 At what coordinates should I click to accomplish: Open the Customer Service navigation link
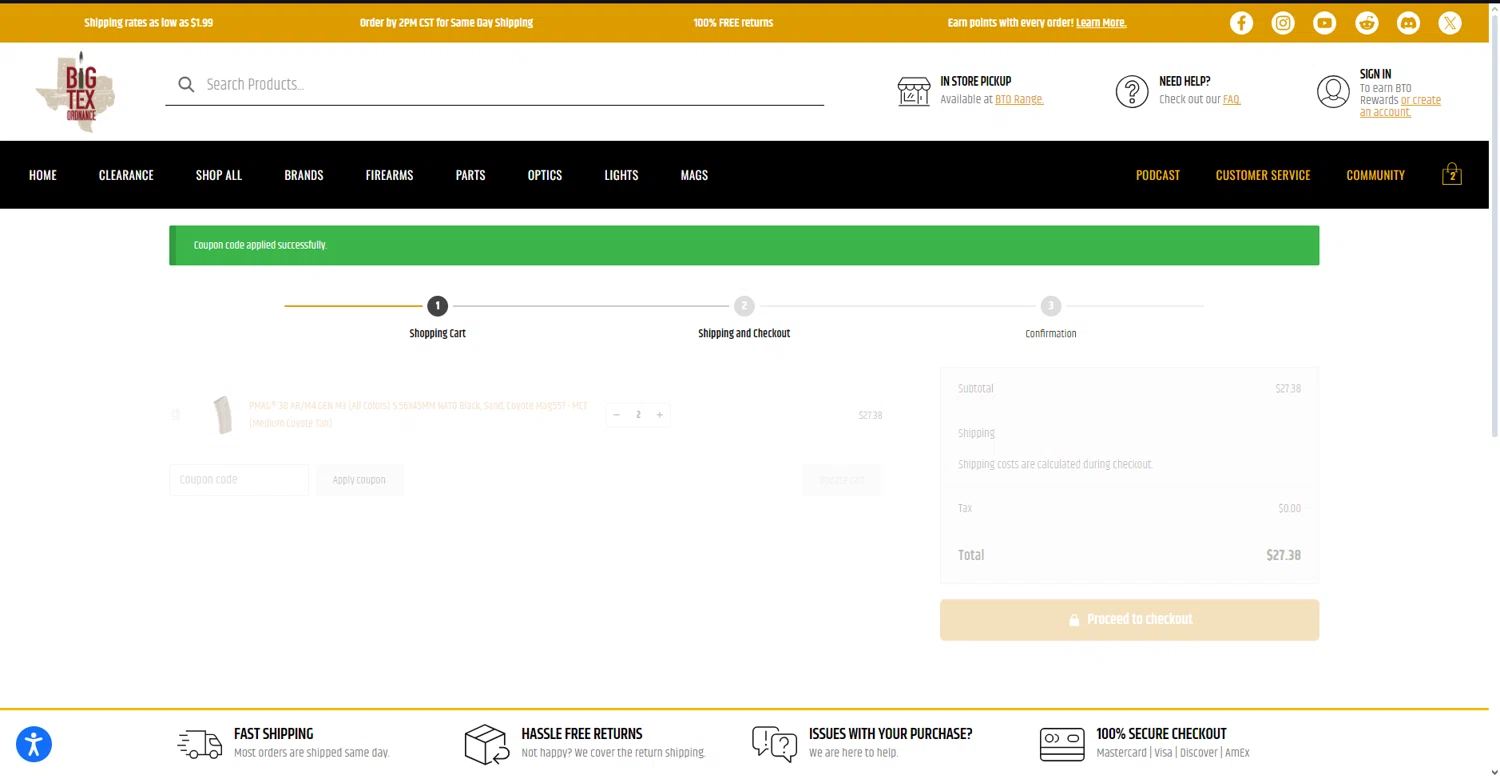pyautogui.click(x=1263, y=175)
